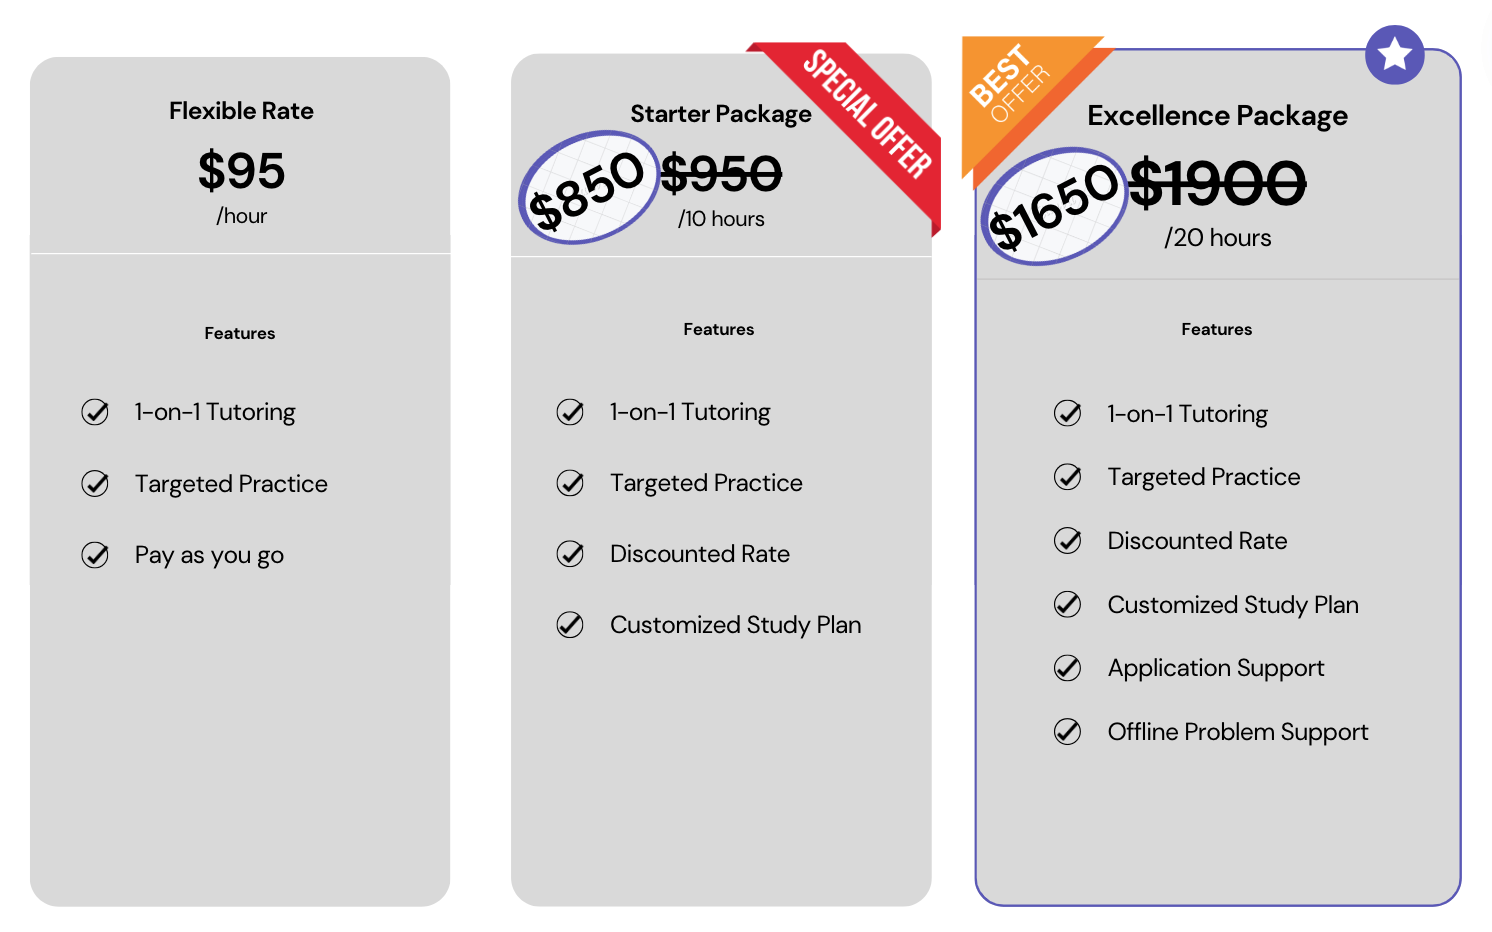Click the crossed-out $950 price
This screenshot has width=1492, height=932.
(x=721, y=175)
